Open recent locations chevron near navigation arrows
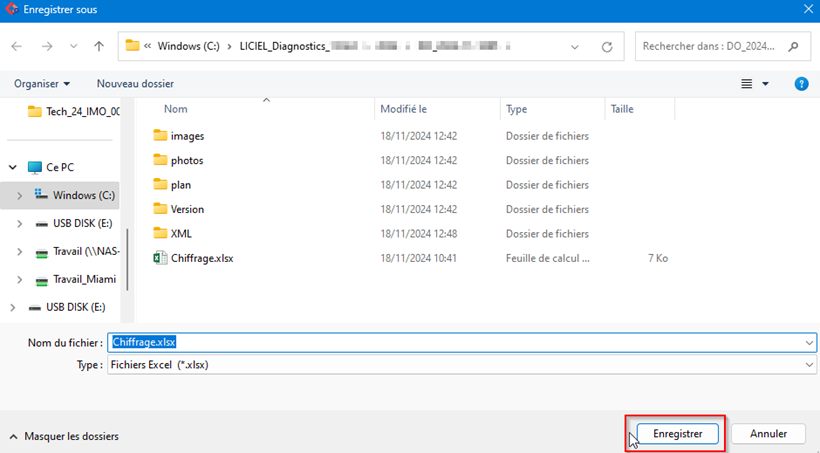 (x=73, y=47)
